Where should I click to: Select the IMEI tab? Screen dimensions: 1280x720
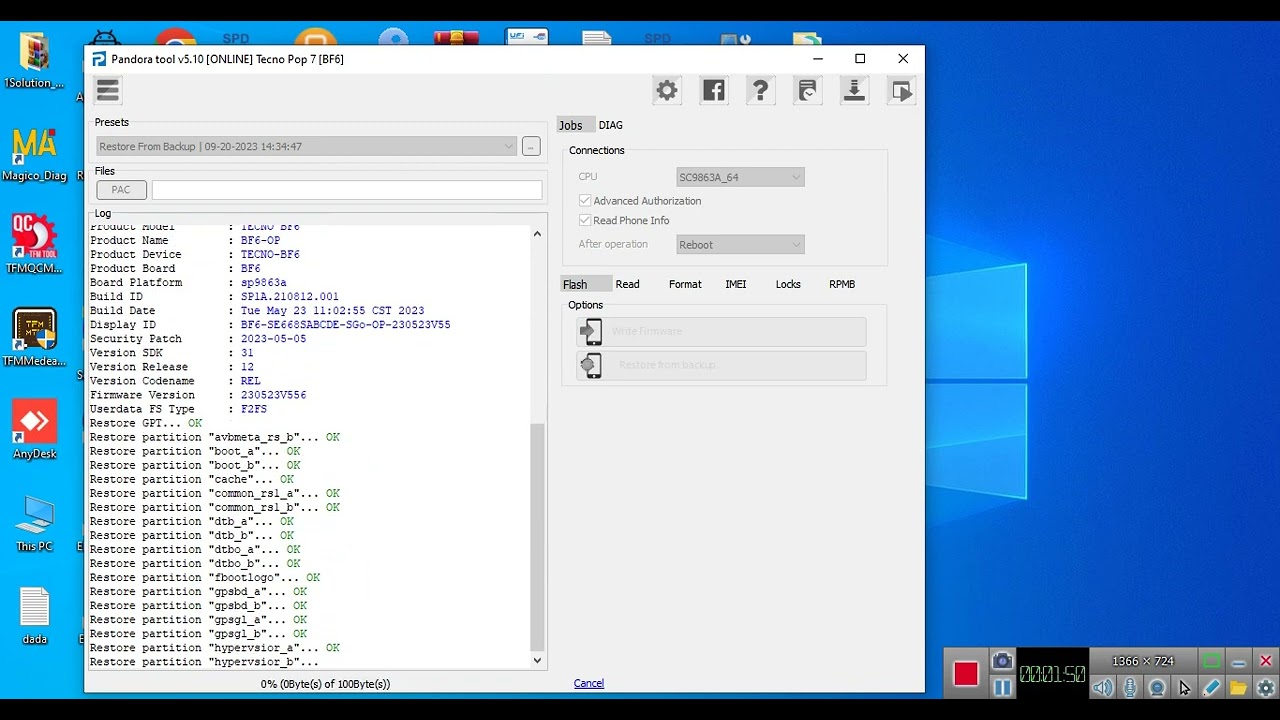[x=736, y=284]
